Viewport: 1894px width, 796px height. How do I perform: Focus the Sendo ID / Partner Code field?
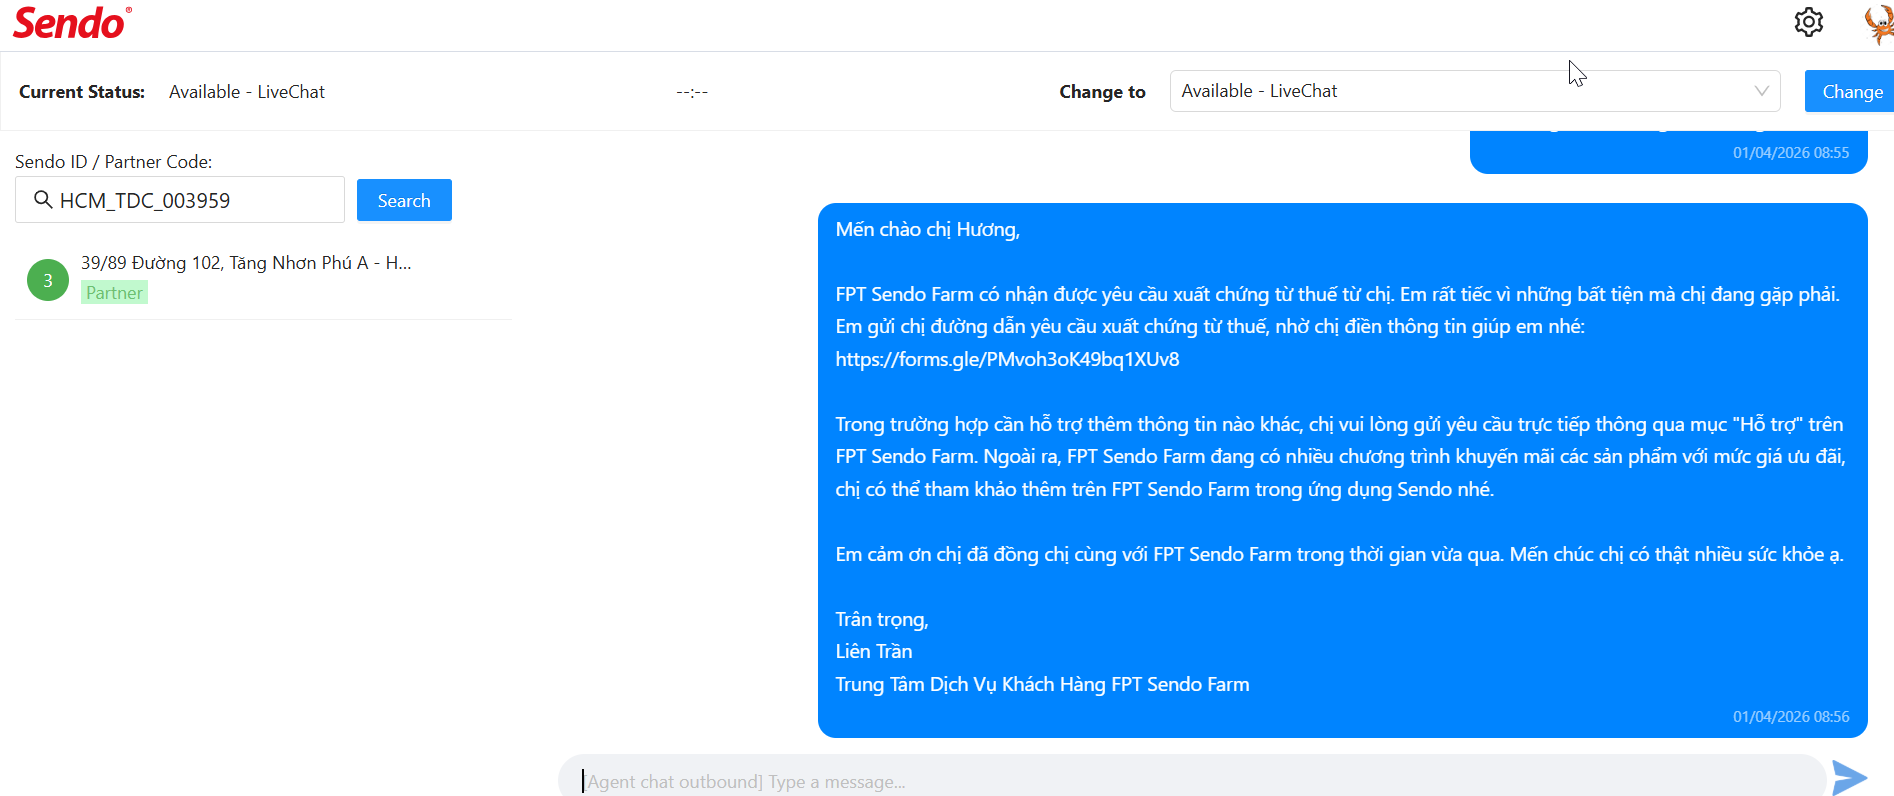click(x=180, y=200)
